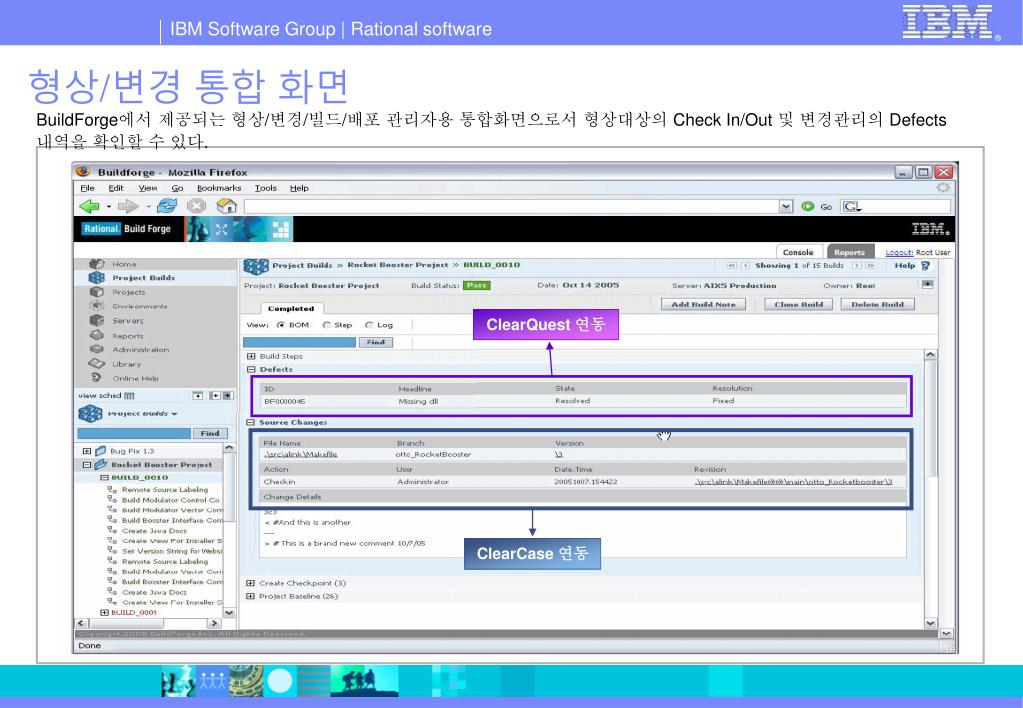Click the Firefox URL address field
Viewport: 1023px width, 708px height.
[x=512, y=206]
